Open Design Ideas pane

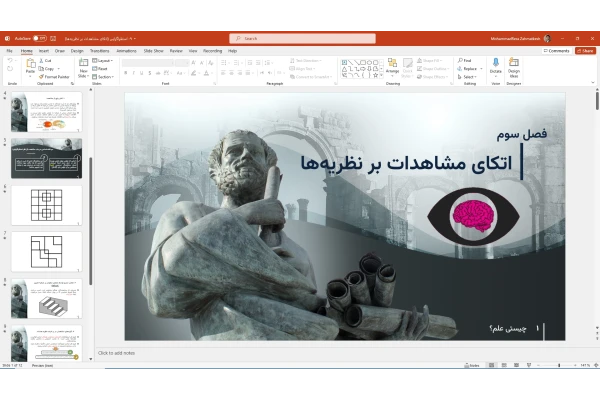pos(514,65)
